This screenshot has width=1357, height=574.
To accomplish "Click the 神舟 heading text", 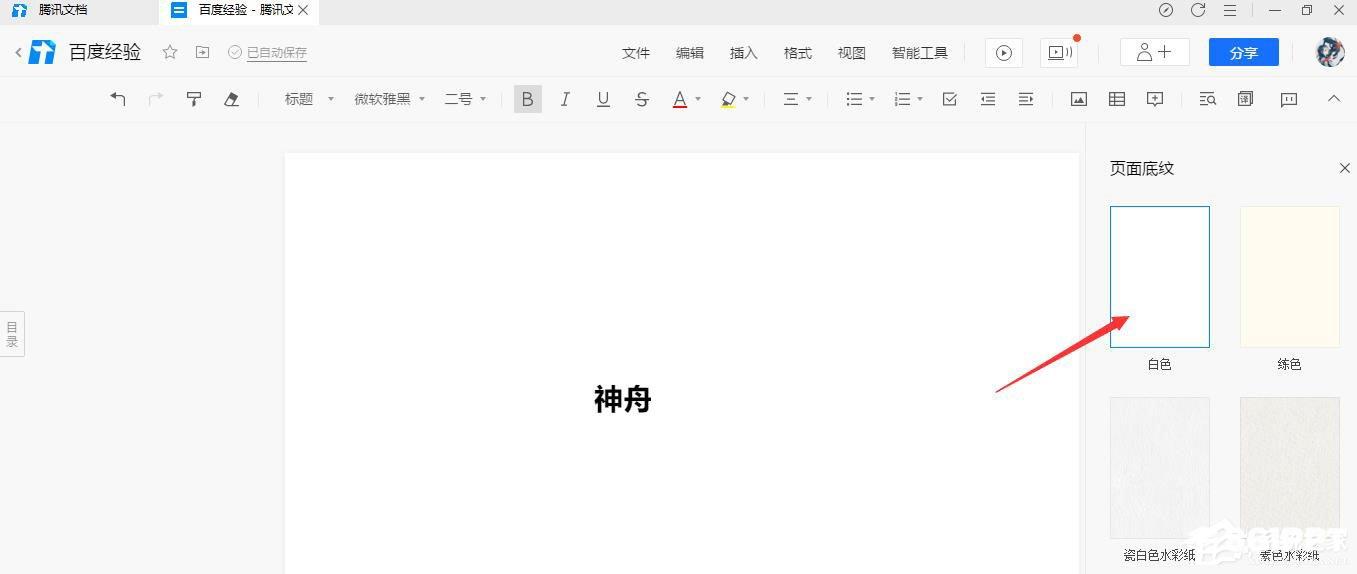I will click(623, 400).
